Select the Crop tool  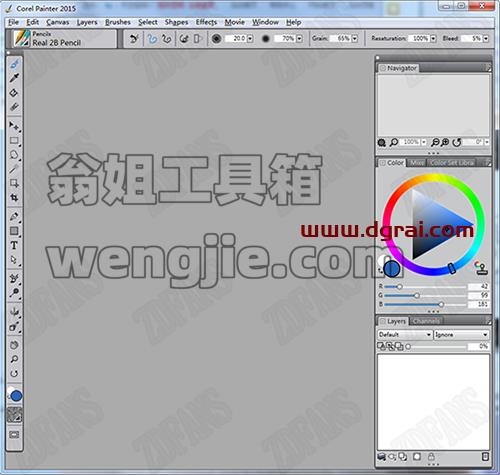click(14, 198)
